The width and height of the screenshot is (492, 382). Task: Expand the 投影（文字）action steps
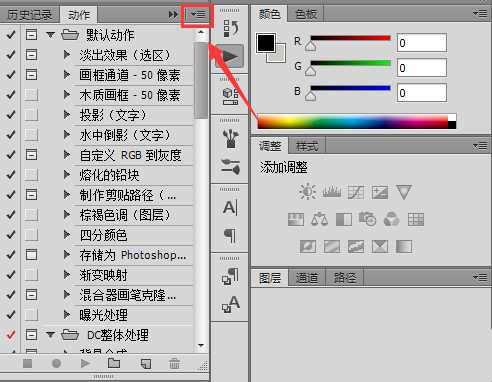pyautogui.click(x=67, y=115)
